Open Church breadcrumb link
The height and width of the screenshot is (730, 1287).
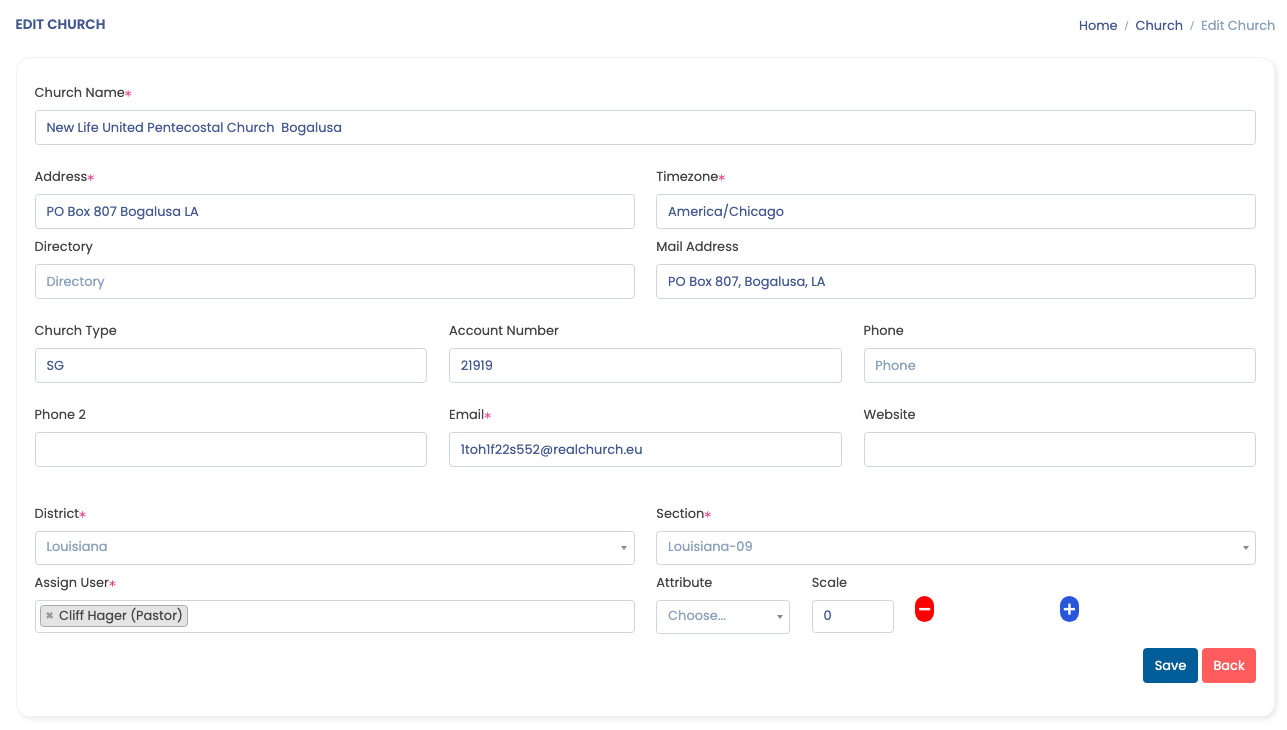[1159, 26]
